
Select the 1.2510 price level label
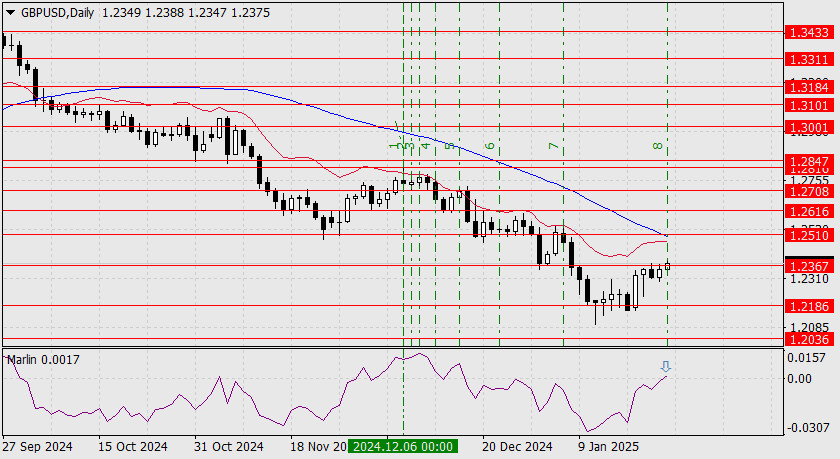(x=809, y=235)
